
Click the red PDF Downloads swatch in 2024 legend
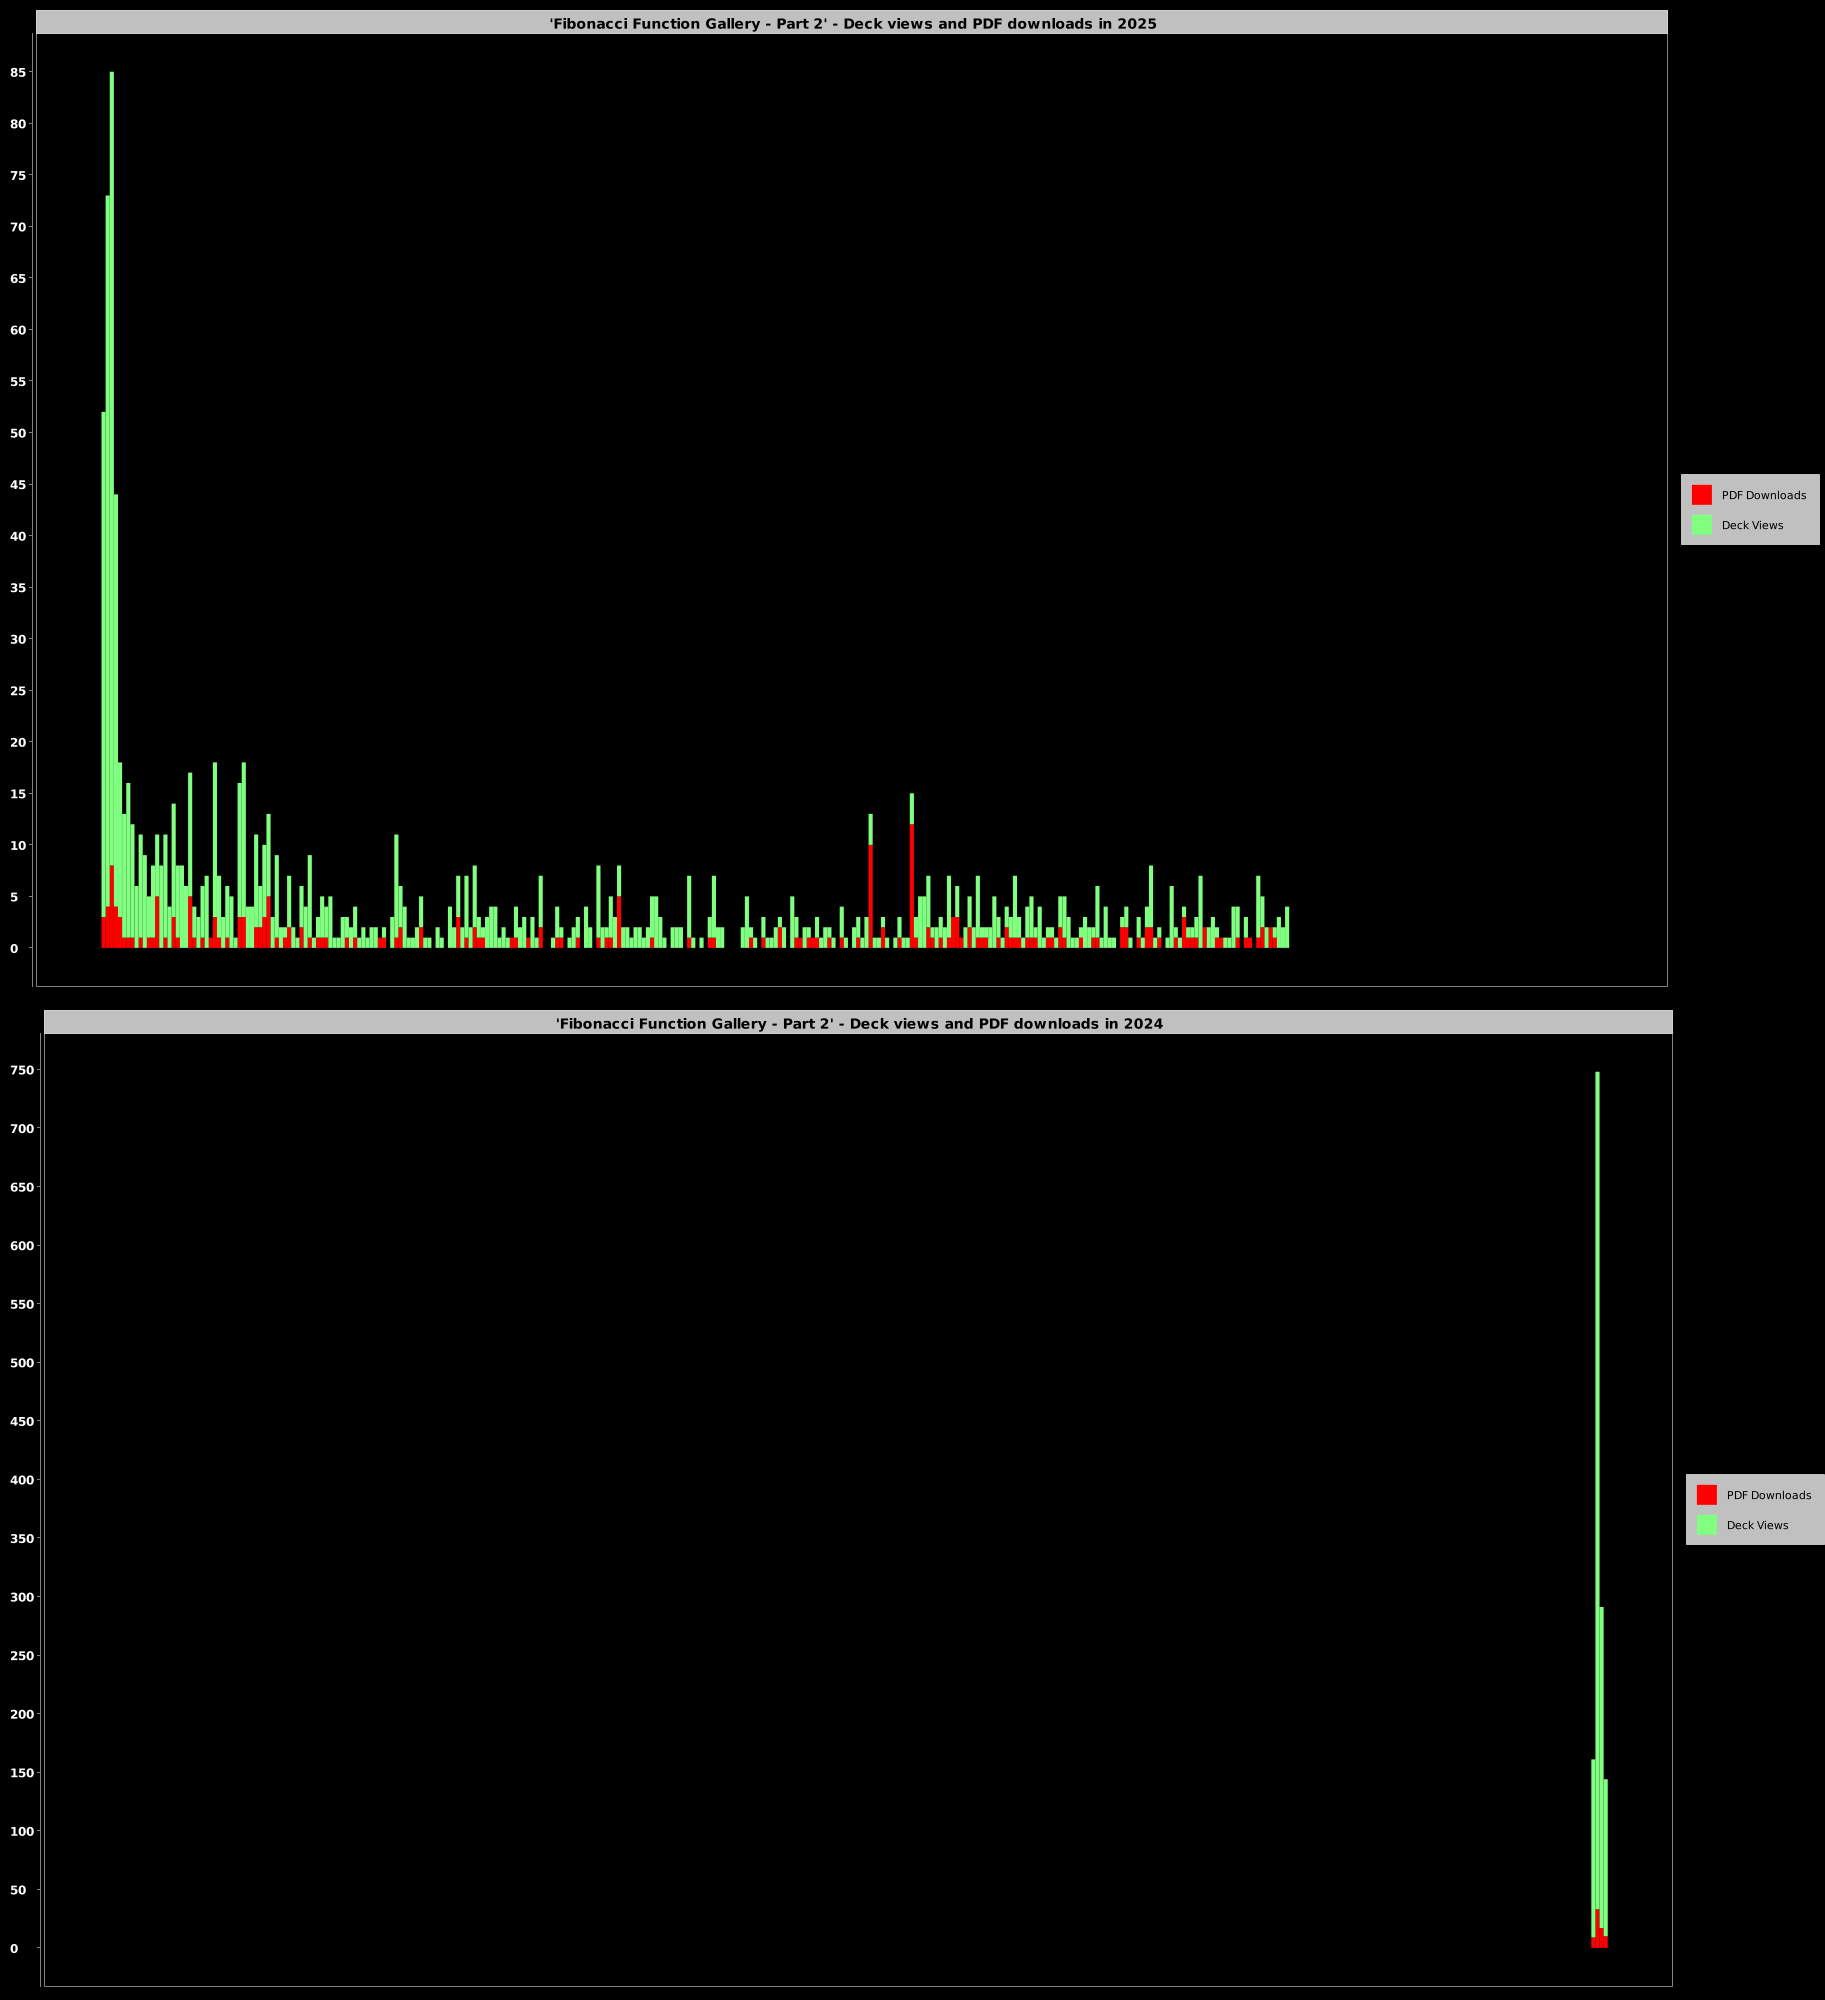(x=1706, y=1495)
